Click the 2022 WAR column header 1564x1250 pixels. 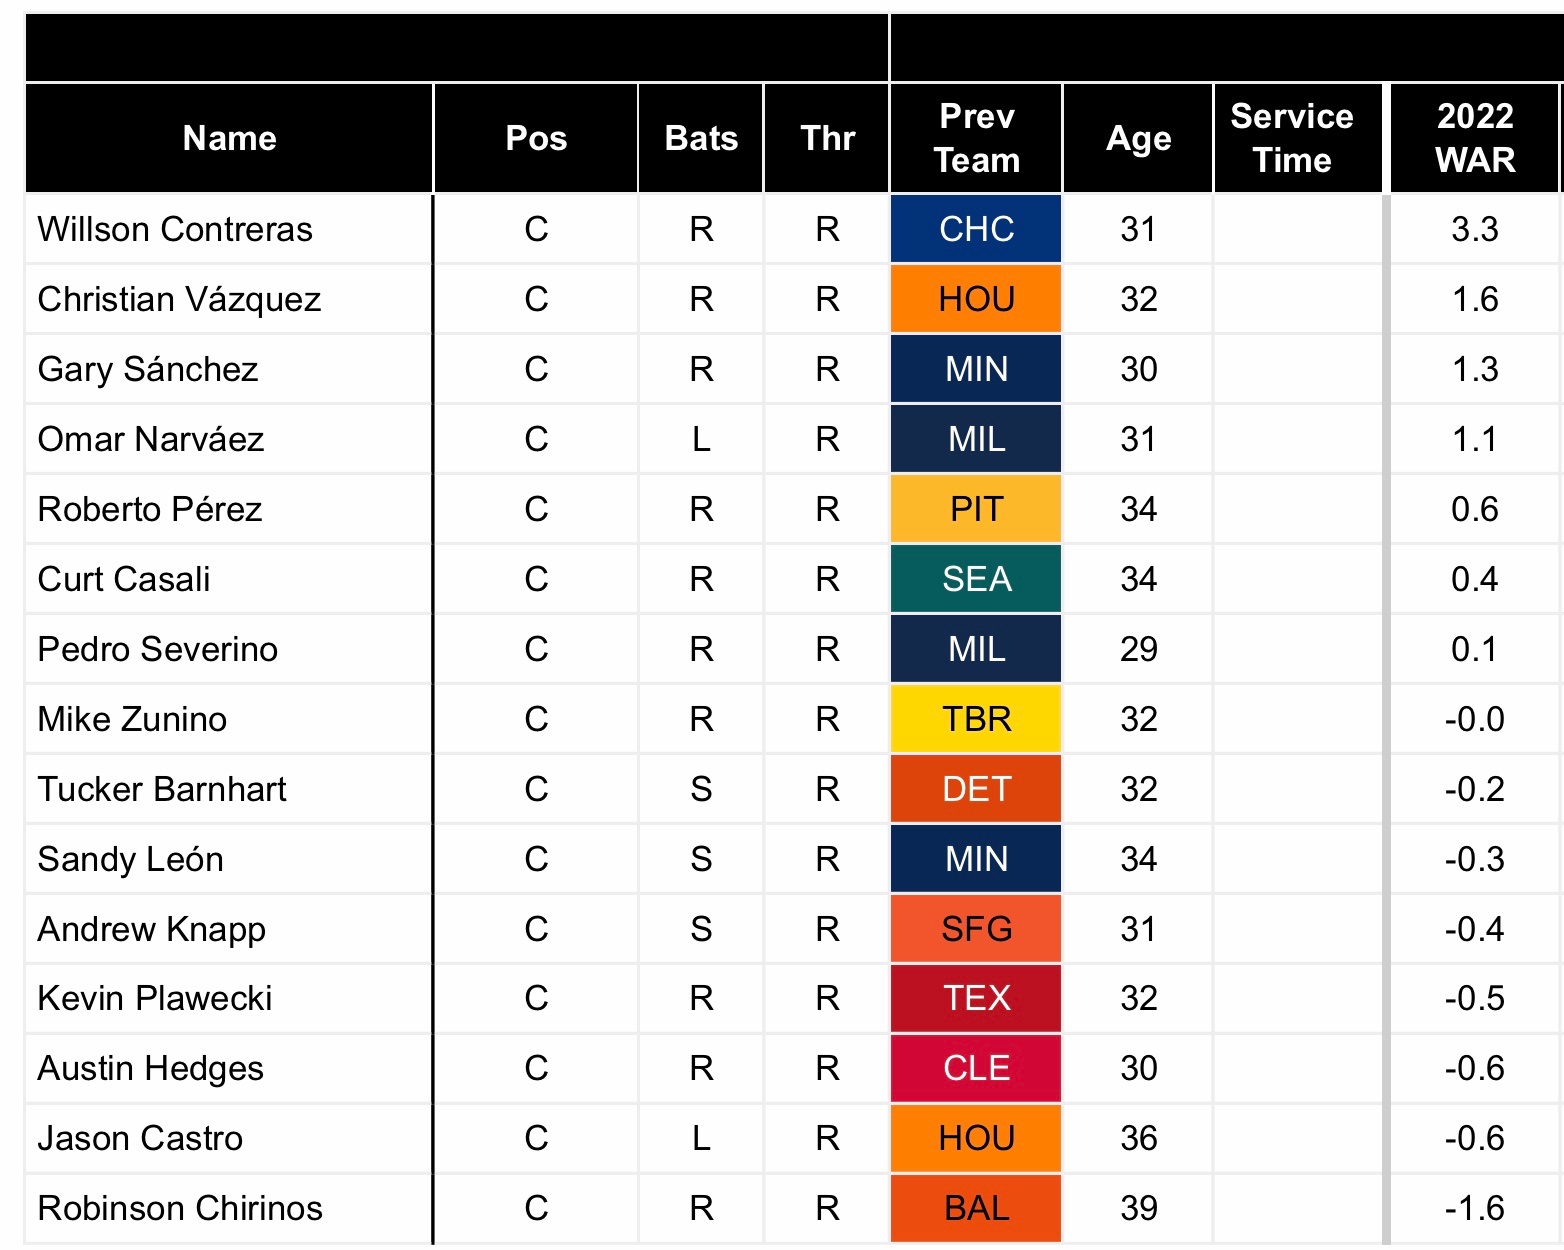coord(1475,138)
